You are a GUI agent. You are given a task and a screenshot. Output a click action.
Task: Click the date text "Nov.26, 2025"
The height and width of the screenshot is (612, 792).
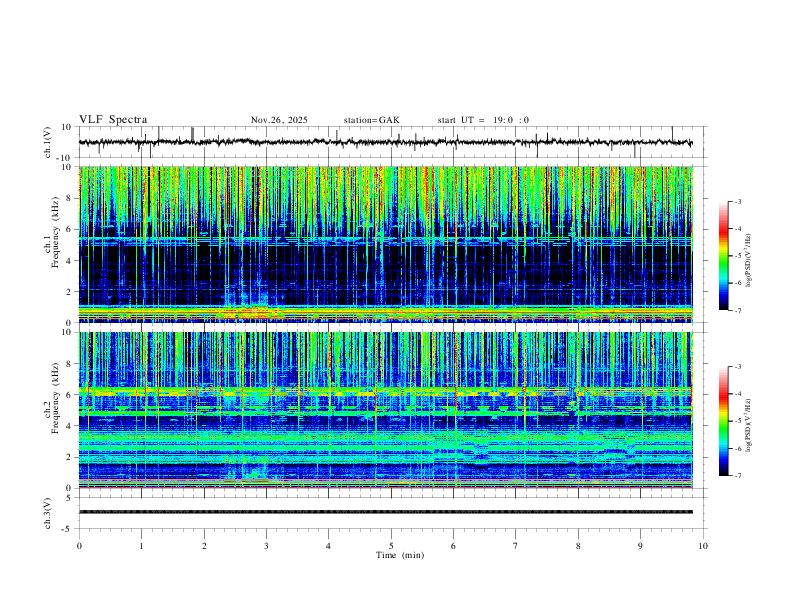[x=279, y=120]
